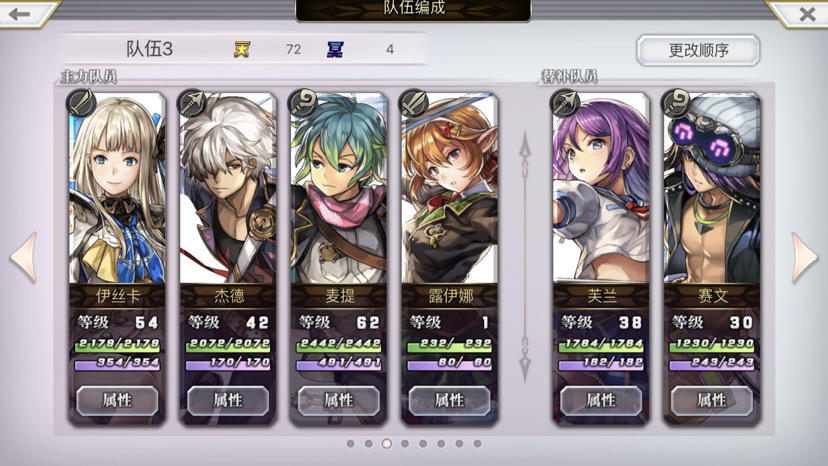The image size is (828, 466).
Task: Click the sword class icon on 伊丝卡
Action: [81, 102]
